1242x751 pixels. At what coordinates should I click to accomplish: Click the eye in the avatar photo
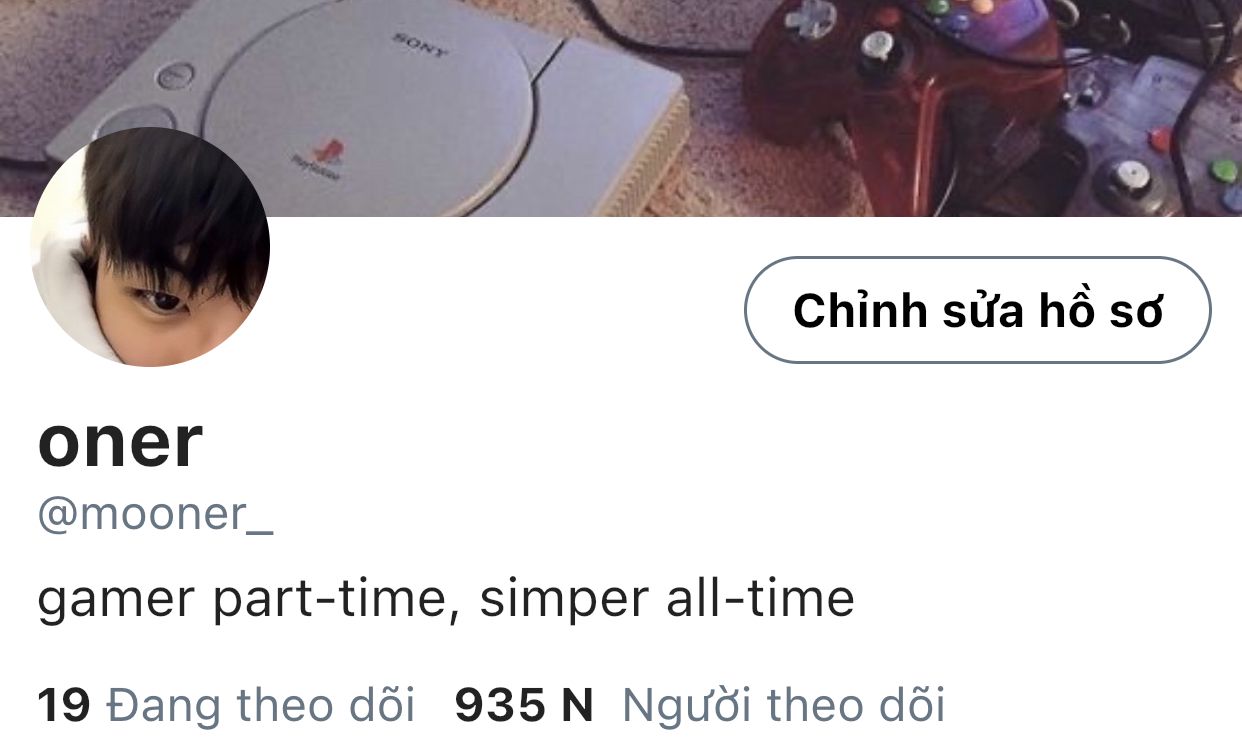[160, 299]
